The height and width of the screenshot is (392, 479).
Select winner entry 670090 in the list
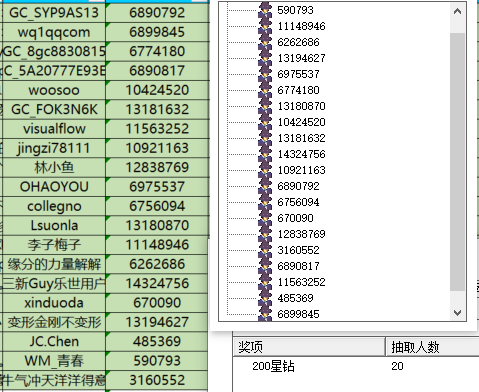[x=295, y=218]
